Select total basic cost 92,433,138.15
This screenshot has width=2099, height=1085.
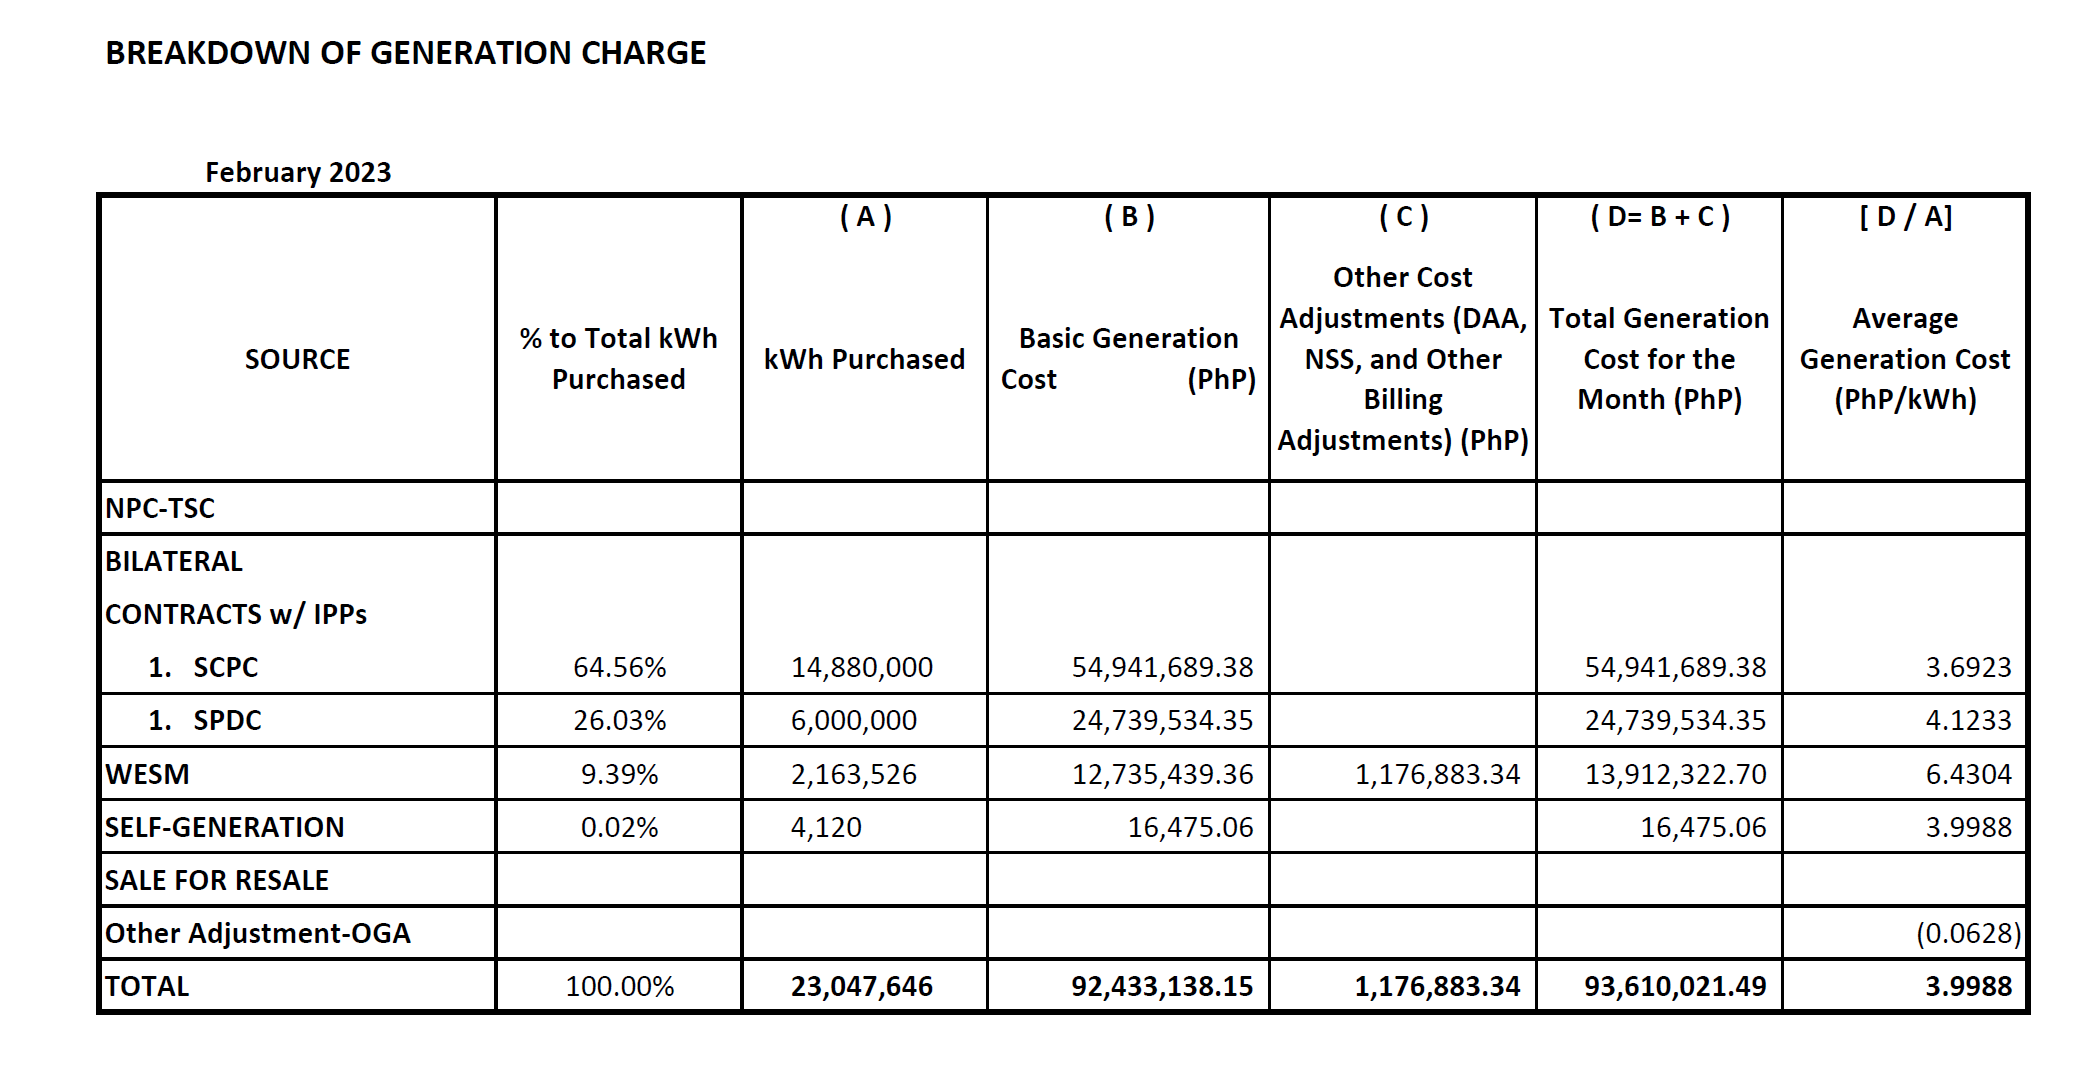(x=1162, y=986)
